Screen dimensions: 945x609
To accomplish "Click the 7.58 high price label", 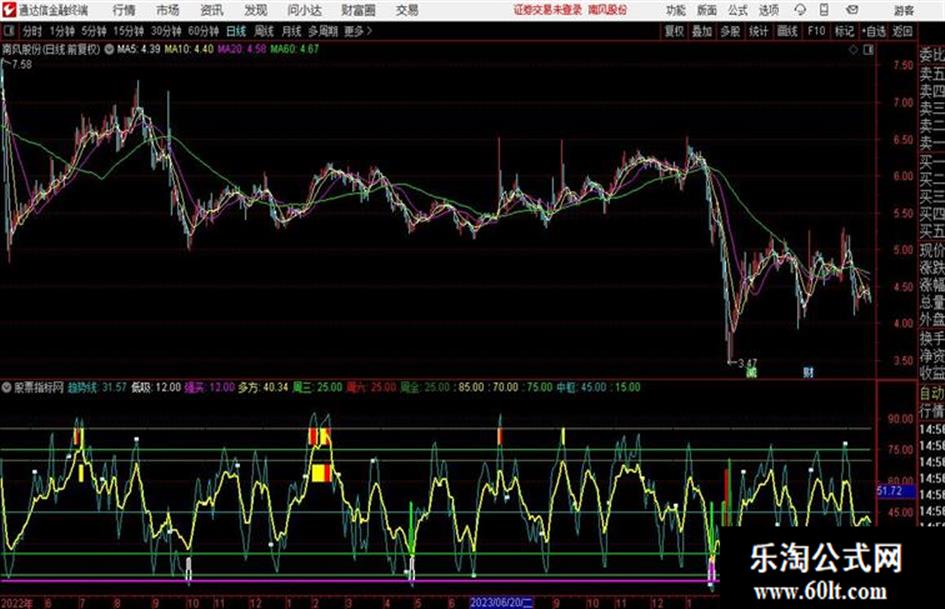I will [x=21, y=64].
